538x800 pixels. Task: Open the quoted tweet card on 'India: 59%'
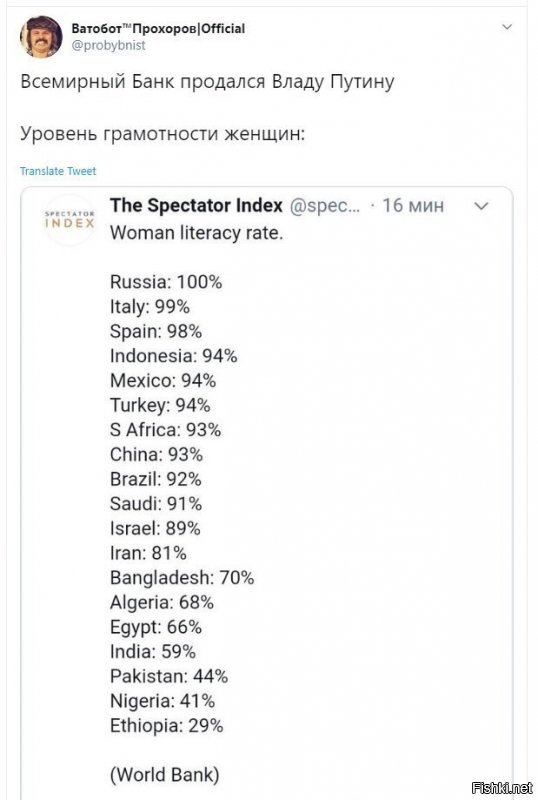(x=153, y=652)
